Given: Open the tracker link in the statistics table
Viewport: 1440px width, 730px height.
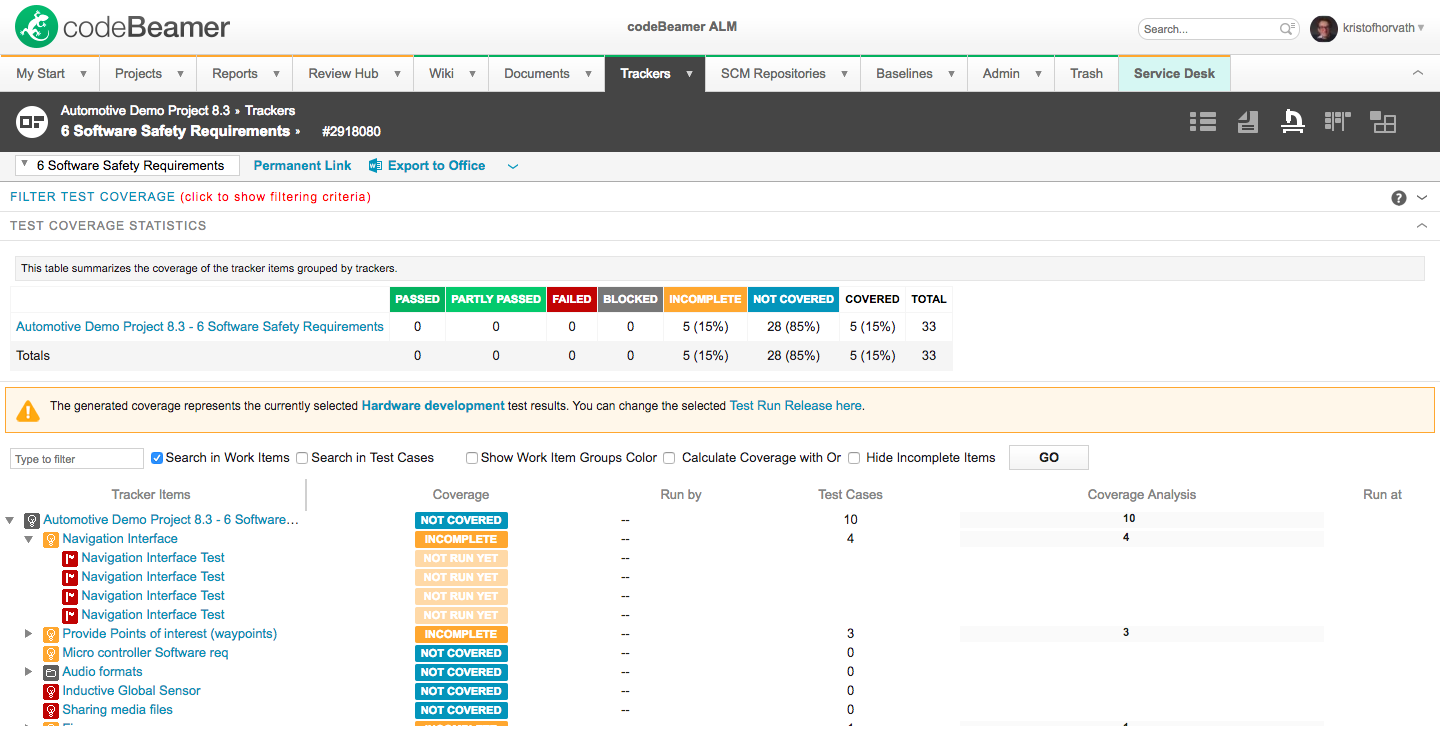Looking at the screenshot, I should tap(200, 327).
